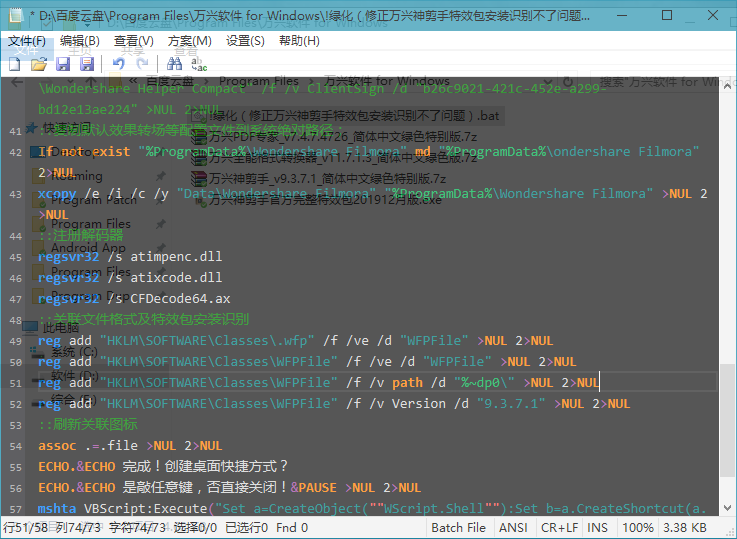Click the 选择0/0 status entry
737x539 pixels.
[x=195, y=528]
